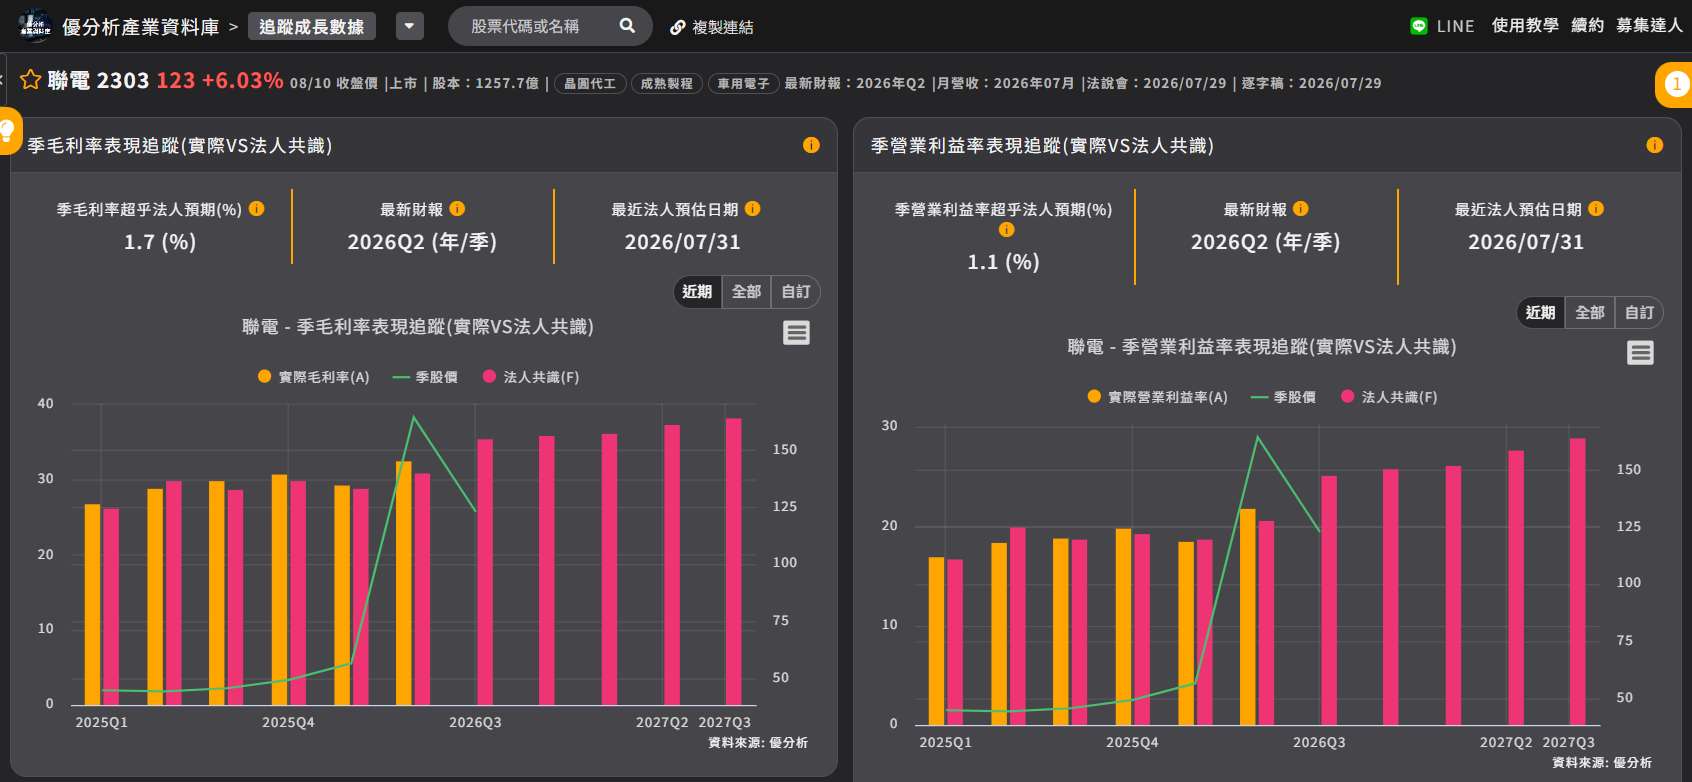
Task: Click the 聯電 - 季毛利率表現追蹤 chart title
Action: [418, 327]
